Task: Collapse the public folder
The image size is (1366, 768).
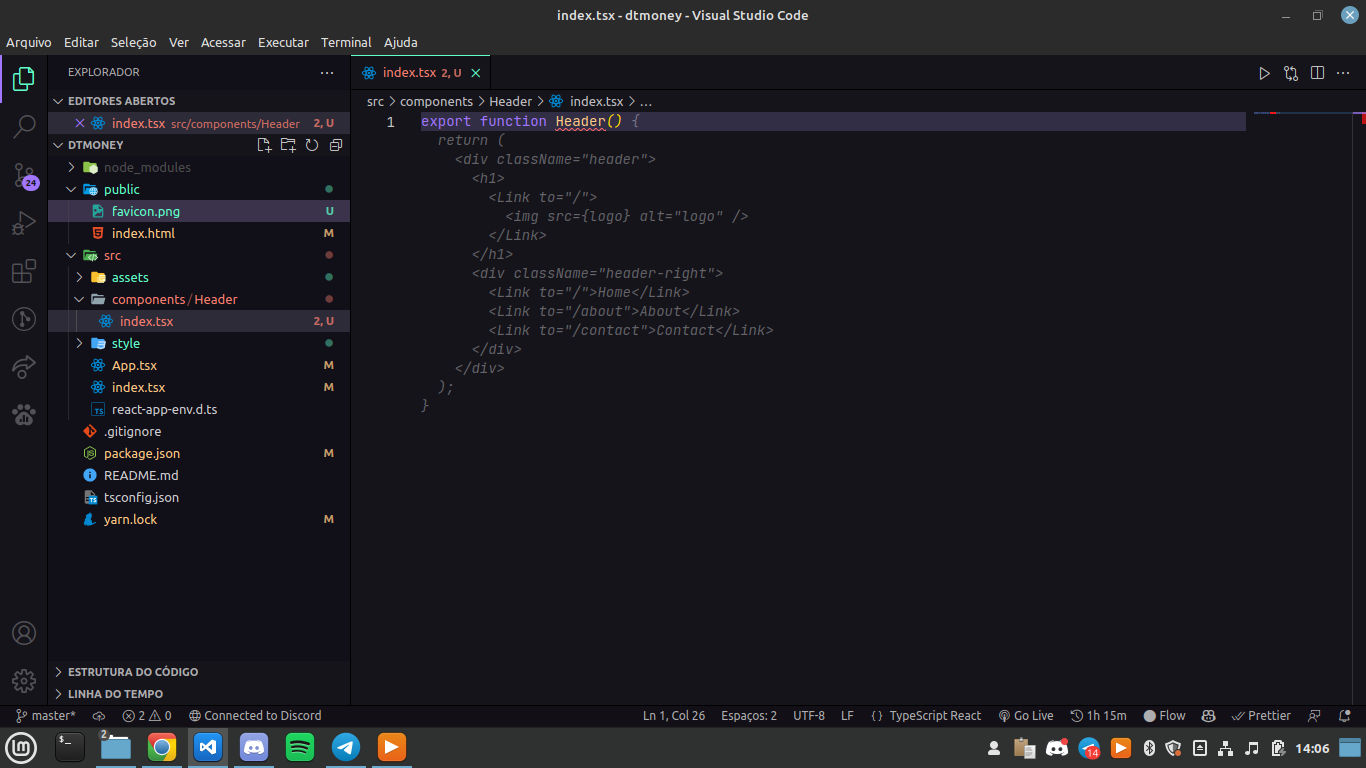Action: (199, 189)
